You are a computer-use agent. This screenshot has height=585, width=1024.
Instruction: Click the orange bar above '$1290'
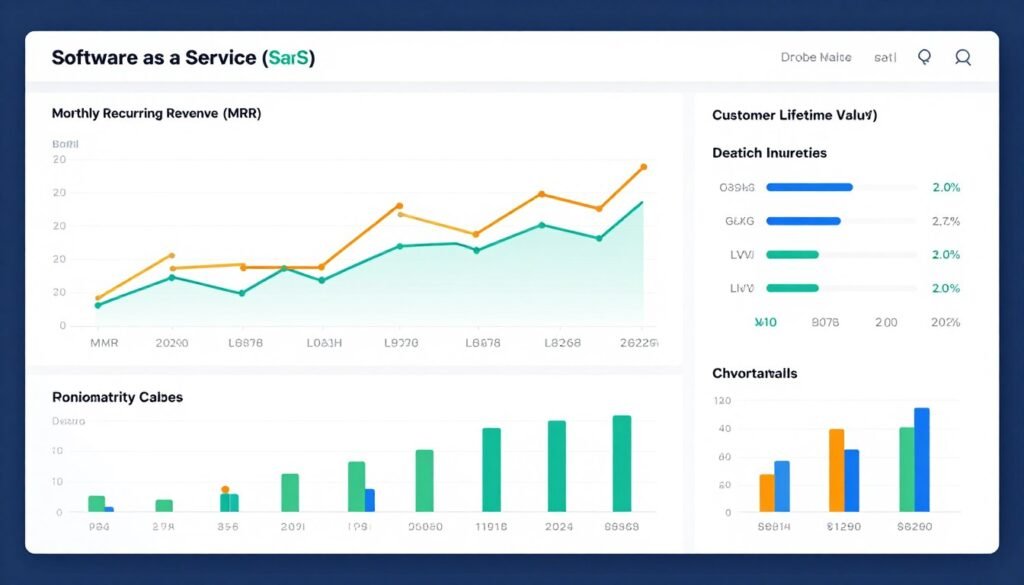click(837, 470)
